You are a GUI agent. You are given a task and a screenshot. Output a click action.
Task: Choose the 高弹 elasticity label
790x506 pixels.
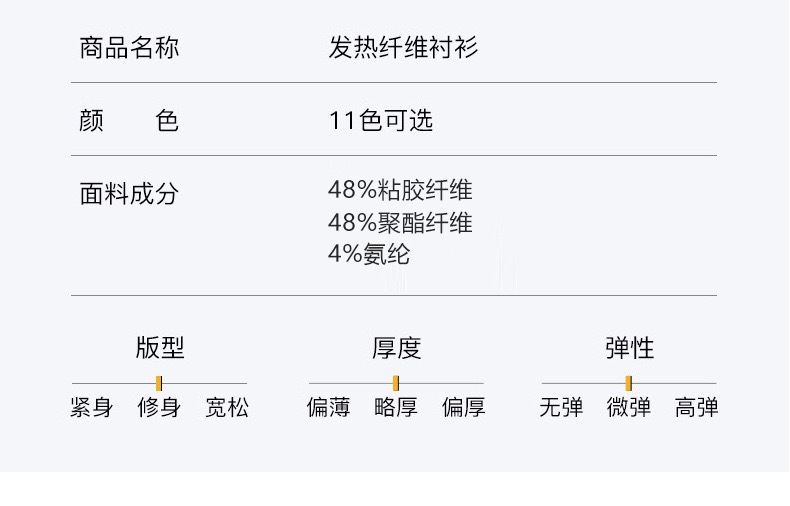[697, 408]
